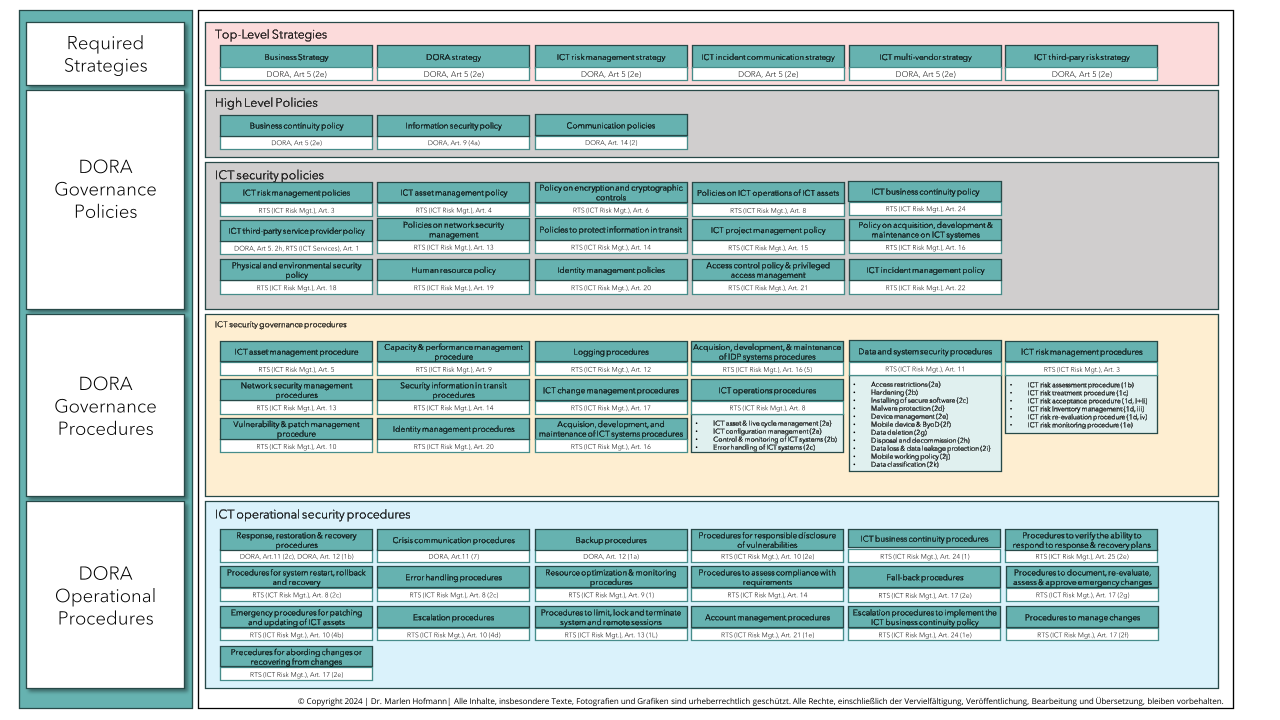Click the ICT security governance procedures heading
This screenshot has width=1280, height=720.
[x=280, y=324]
